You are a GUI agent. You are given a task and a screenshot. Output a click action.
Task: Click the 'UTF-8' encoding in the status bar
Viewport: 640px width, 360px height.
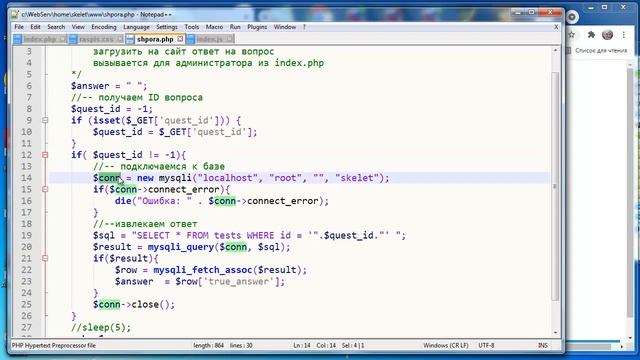486,345
